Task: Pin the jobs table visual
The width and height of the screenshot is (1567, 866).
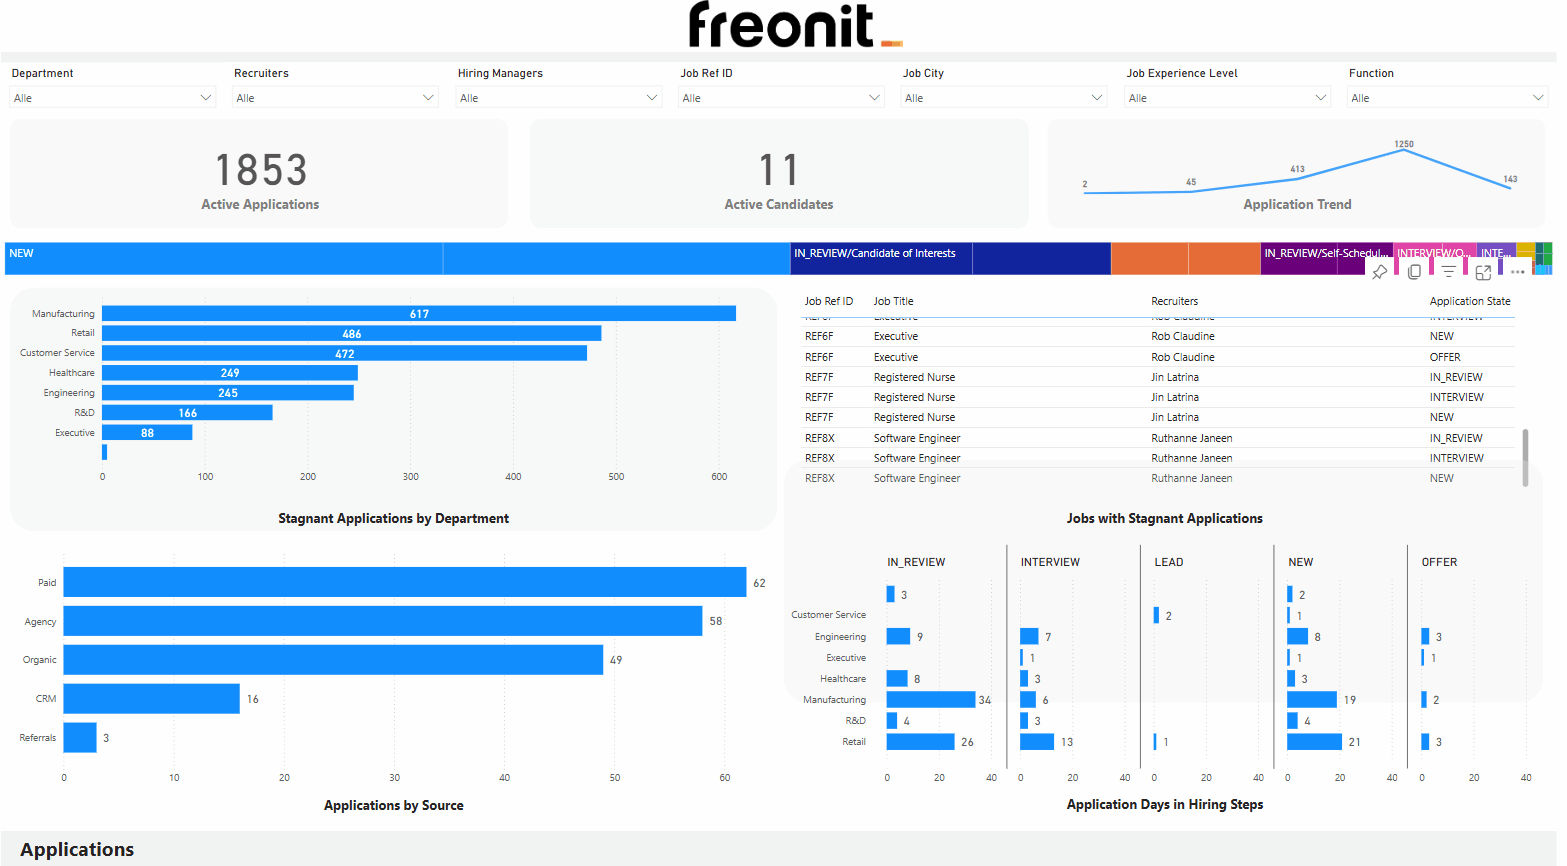Action: [1380, 272]
